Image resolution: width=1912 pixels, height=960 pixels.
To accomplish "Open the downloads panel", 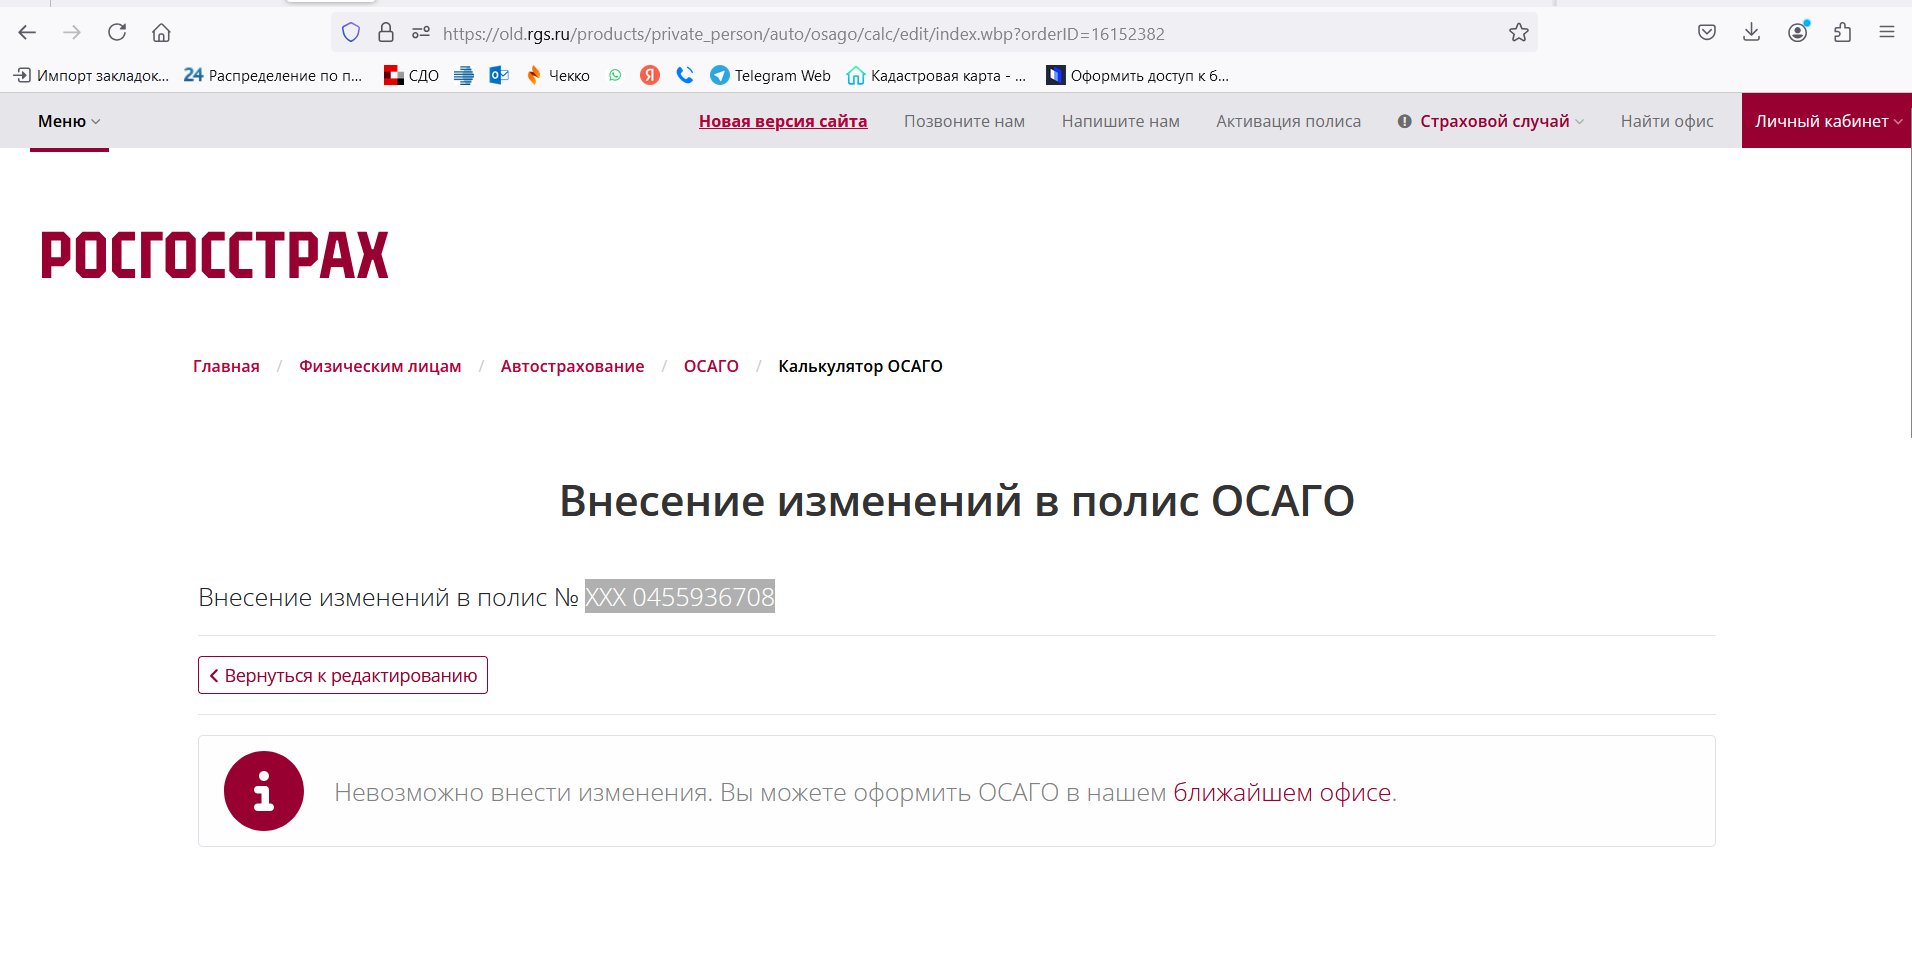I will (x=1751, y=33).
